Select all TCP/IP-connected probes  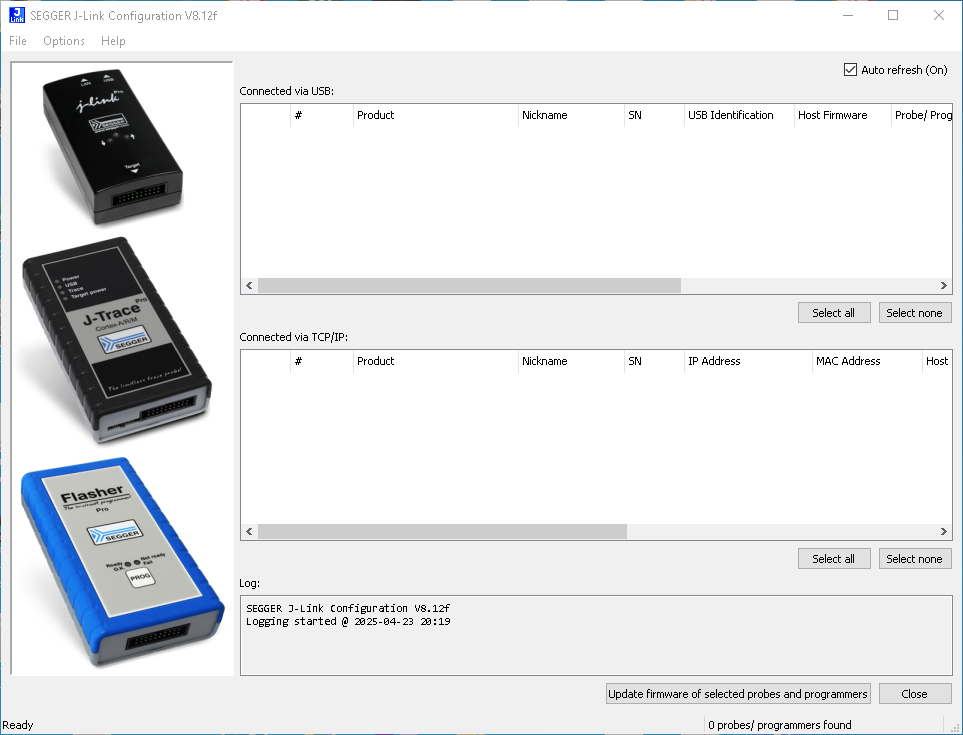tap(834, 559)
